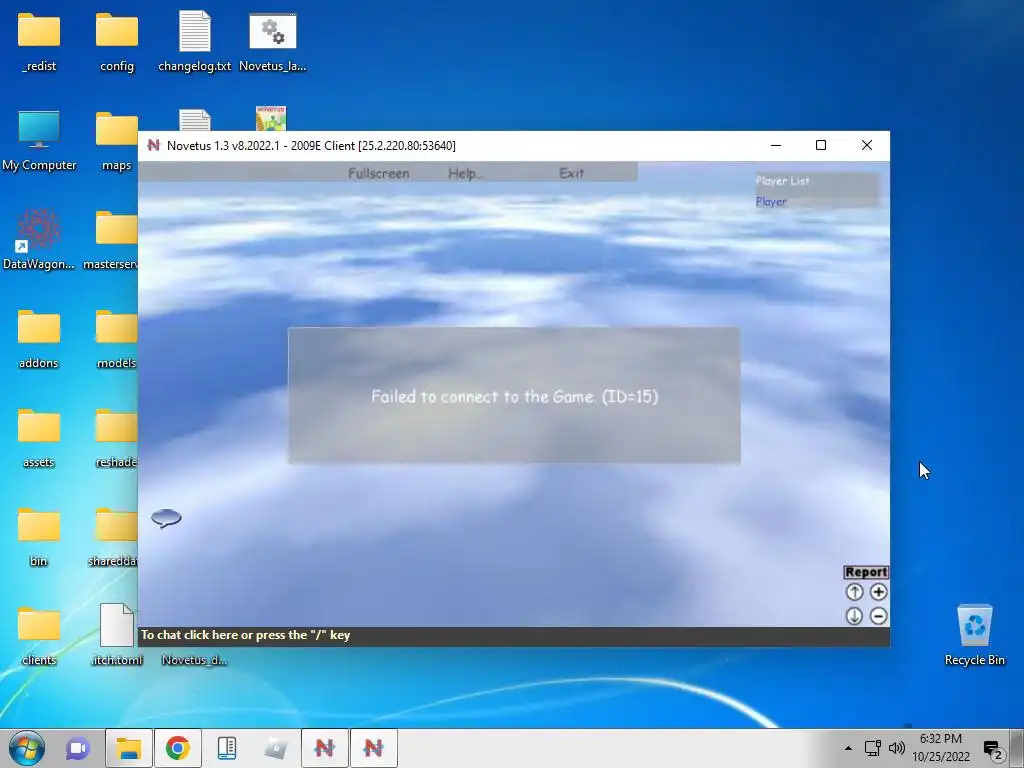Open Google Chrome from the taskbar
Screen dimensions: 1024x768
(x=178, y=748)
